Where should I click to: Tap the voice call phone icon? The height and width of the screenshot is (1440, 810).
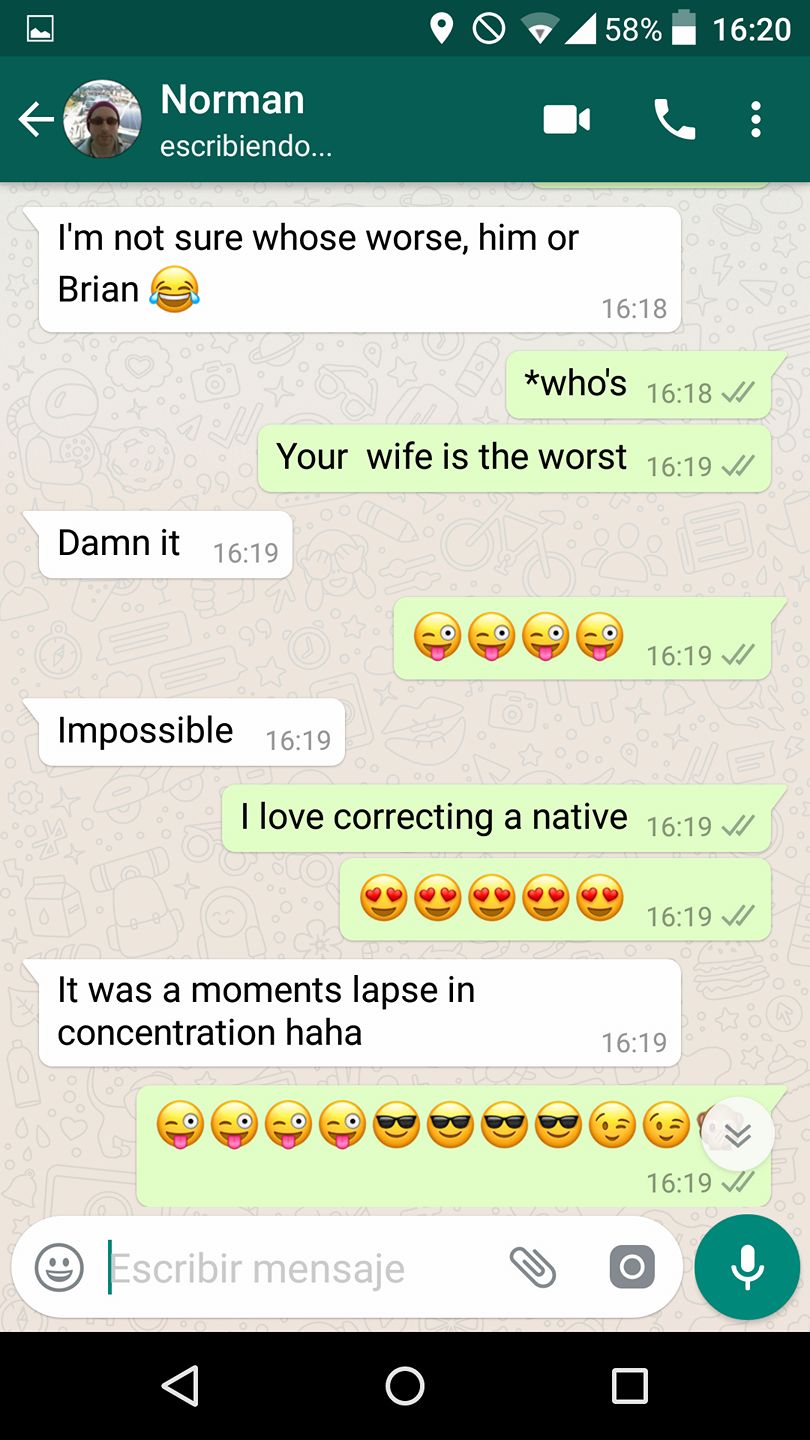coord(674,120)
